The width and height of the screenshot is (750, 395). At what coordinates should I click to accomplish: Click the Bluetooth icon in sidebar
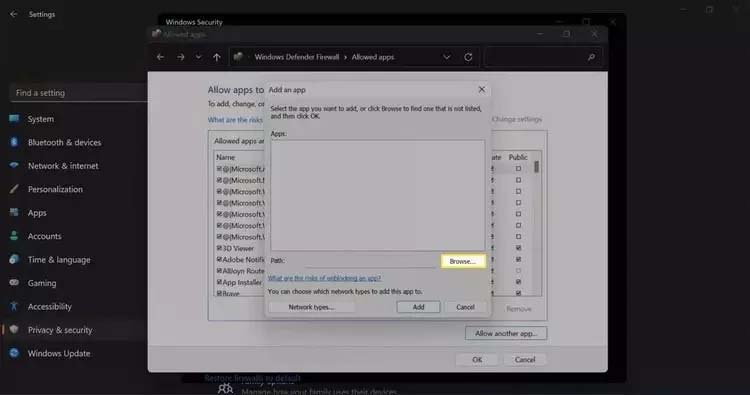(x=14, y=142)
